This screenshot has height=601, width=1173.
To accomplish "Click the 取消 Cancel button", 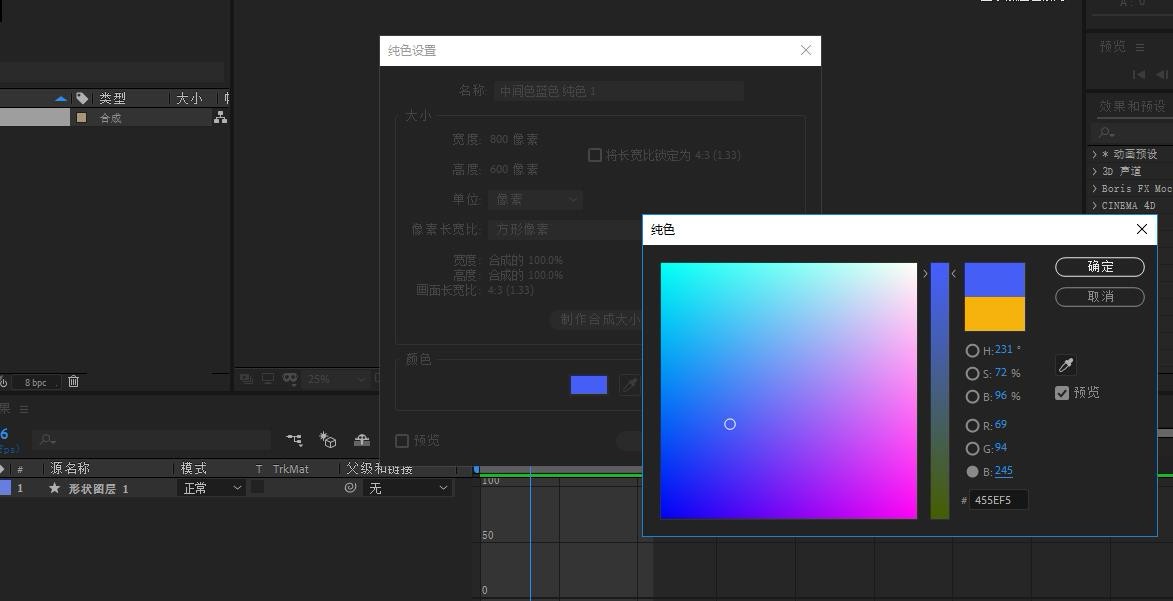I will (1100, 296).
